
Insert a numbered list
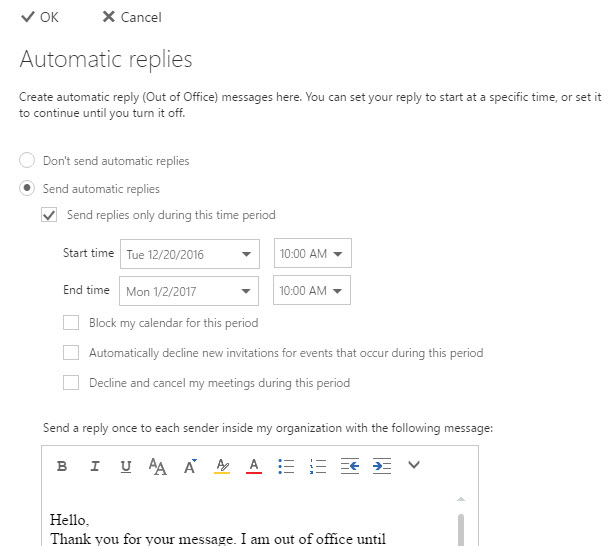tap(317, 466)
